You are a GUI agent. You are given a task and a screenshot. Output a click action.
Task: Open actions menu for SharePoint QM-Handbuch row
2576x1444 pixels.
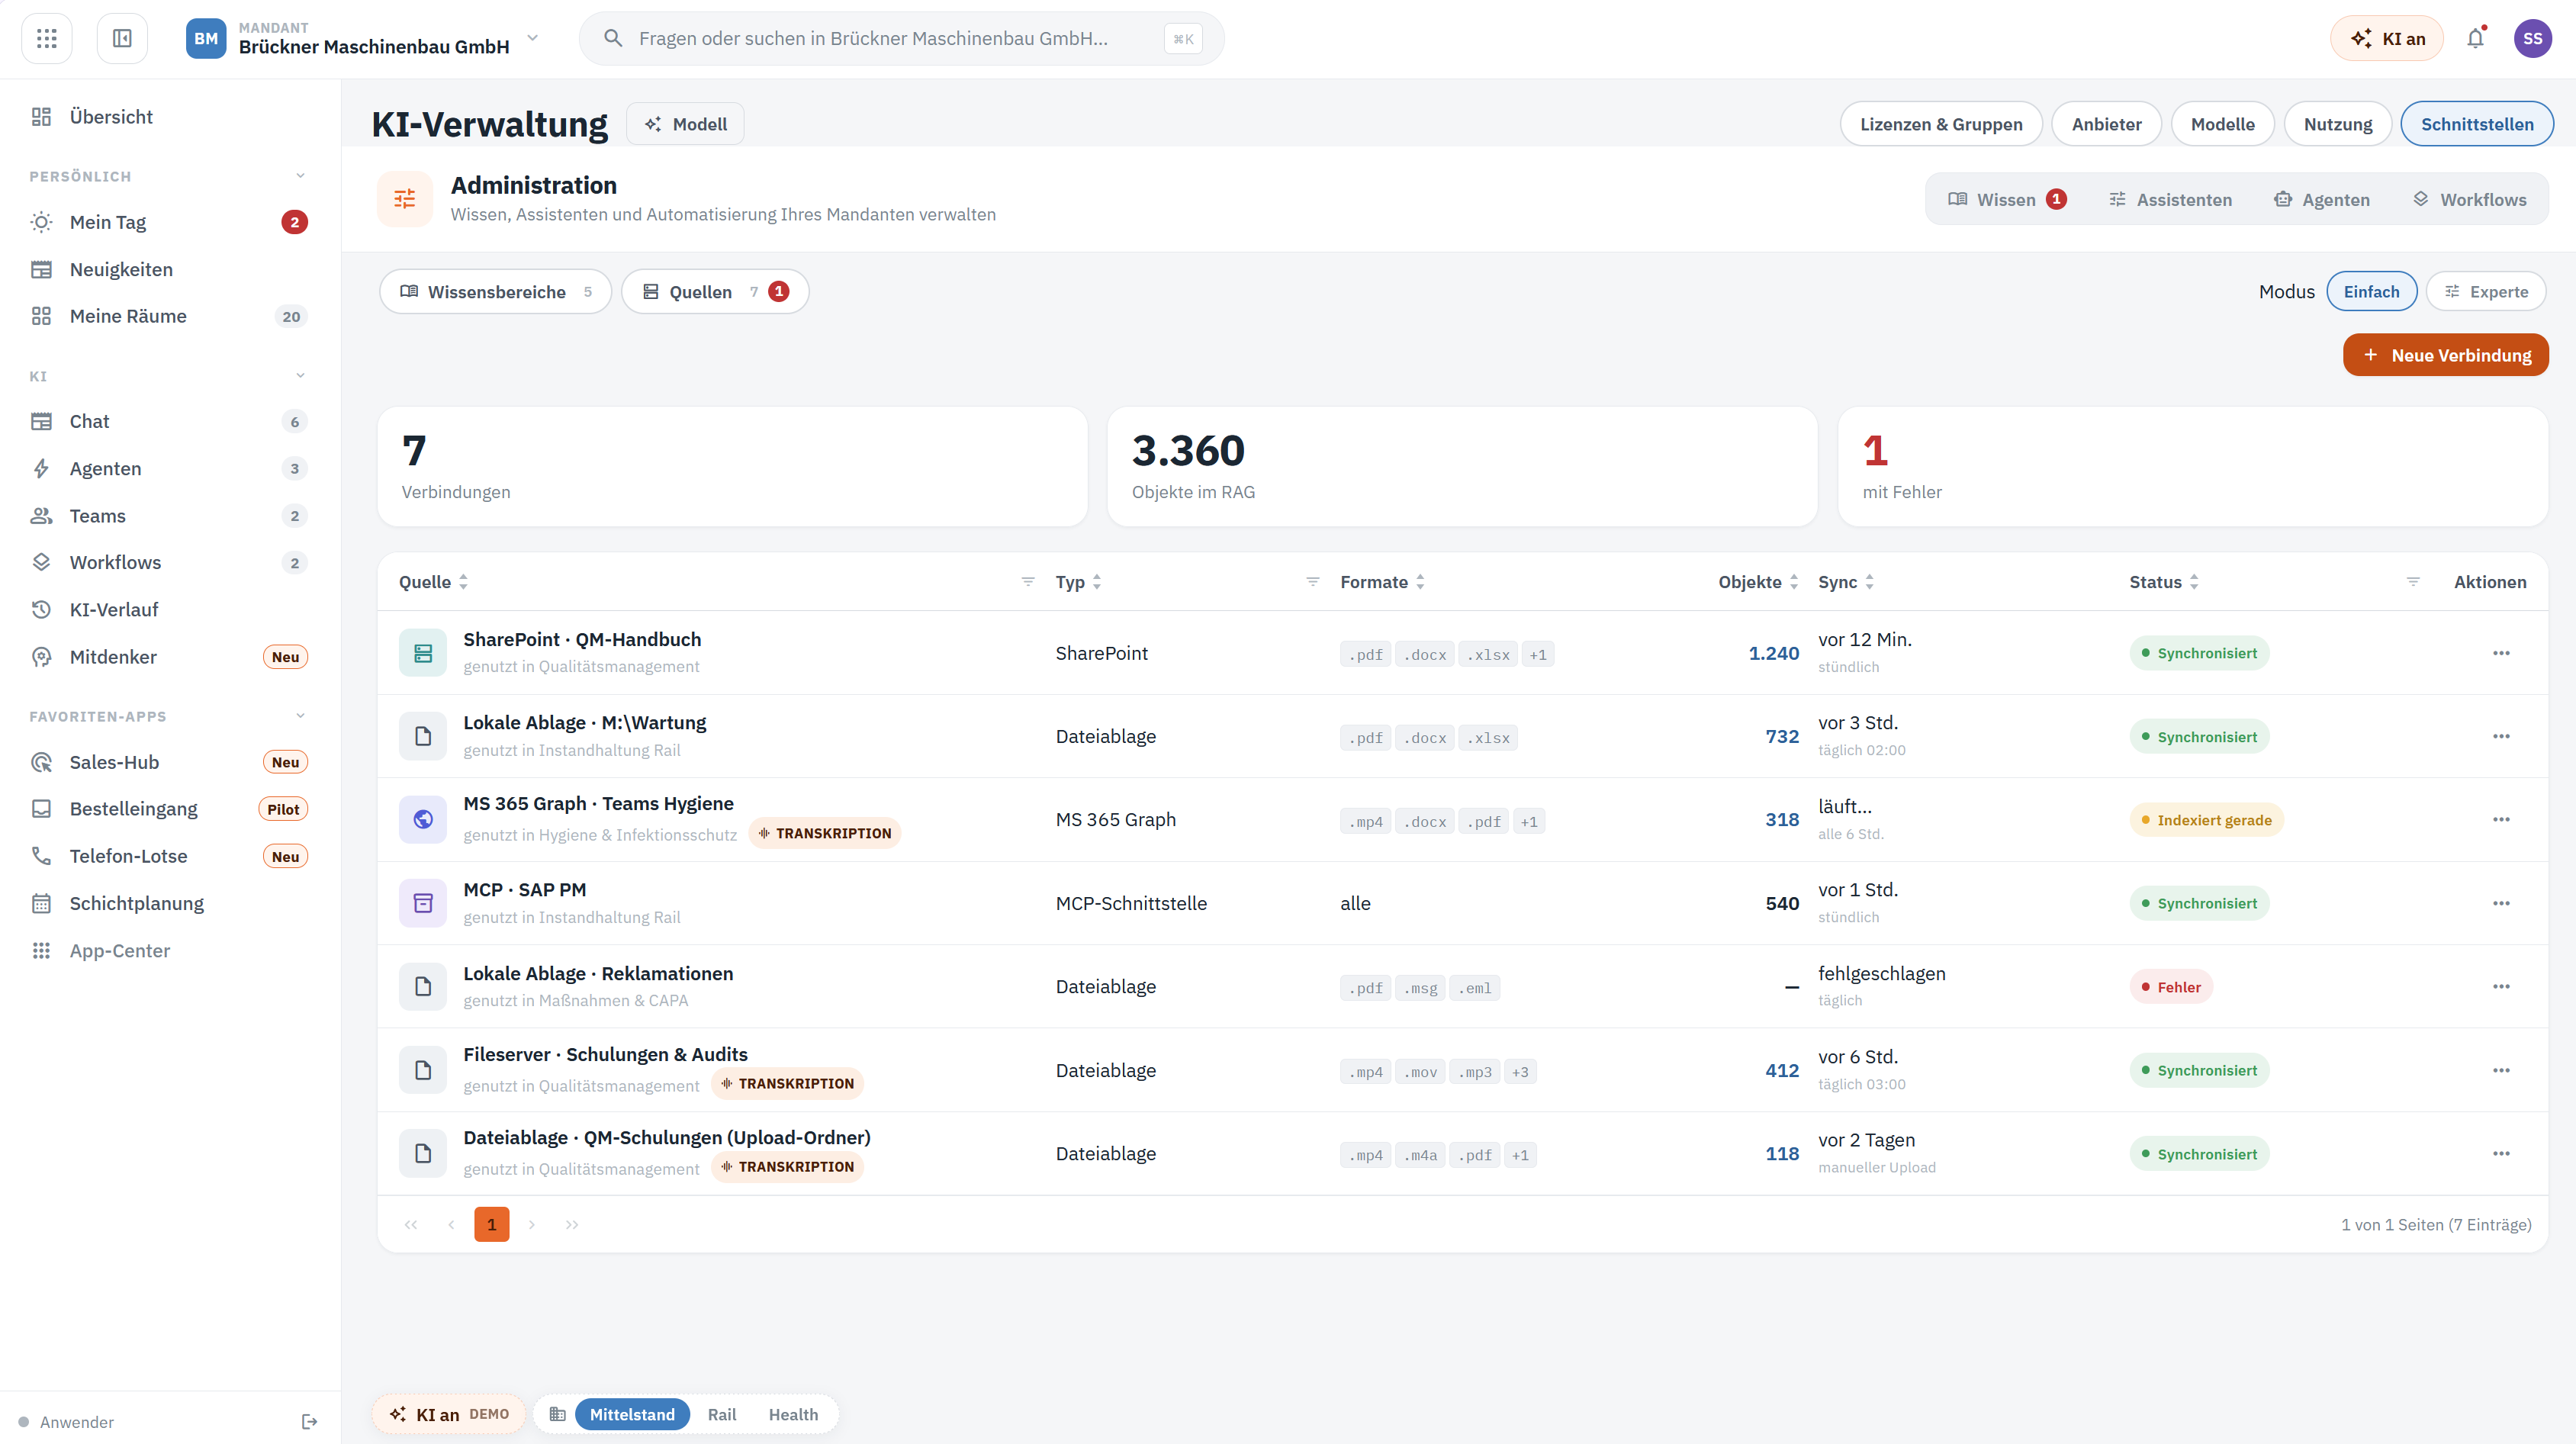2501,653
